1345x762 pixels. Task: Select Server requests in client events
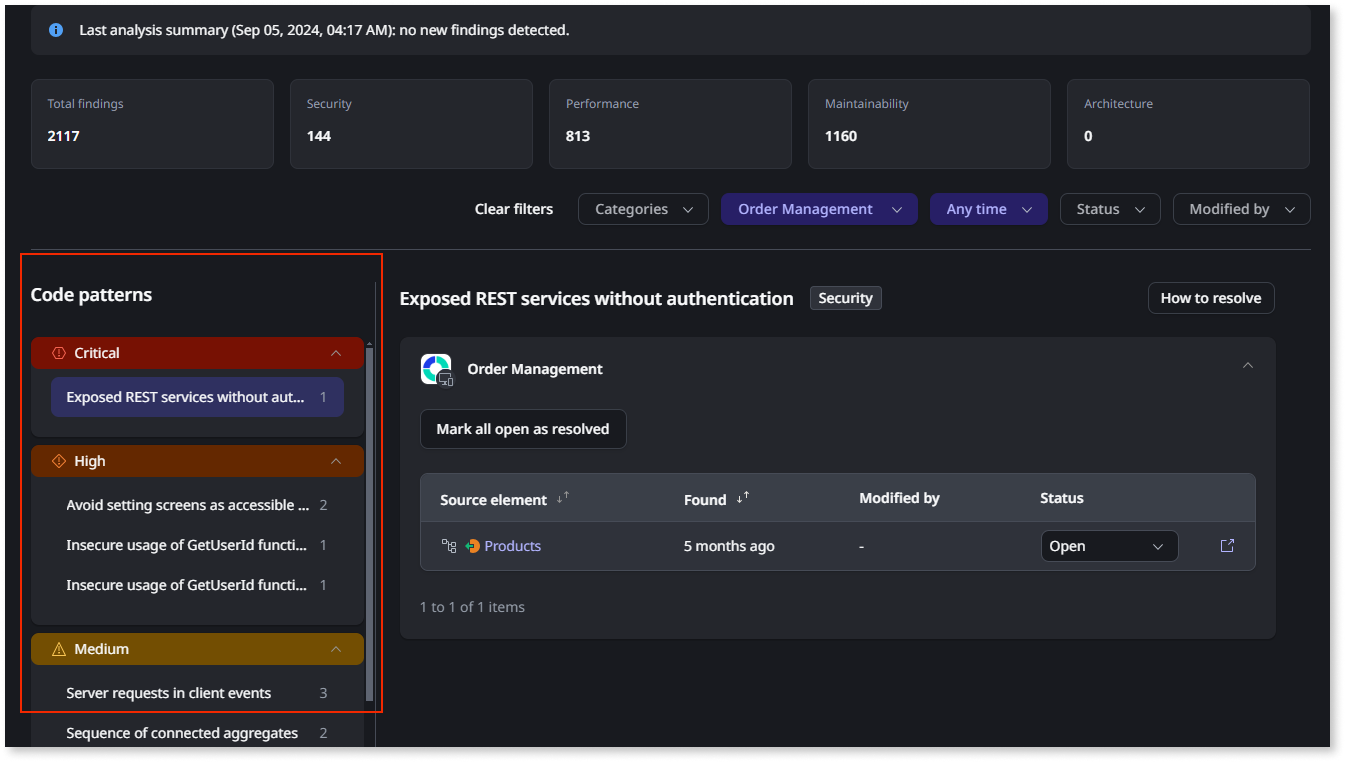(x=168, y=693)
